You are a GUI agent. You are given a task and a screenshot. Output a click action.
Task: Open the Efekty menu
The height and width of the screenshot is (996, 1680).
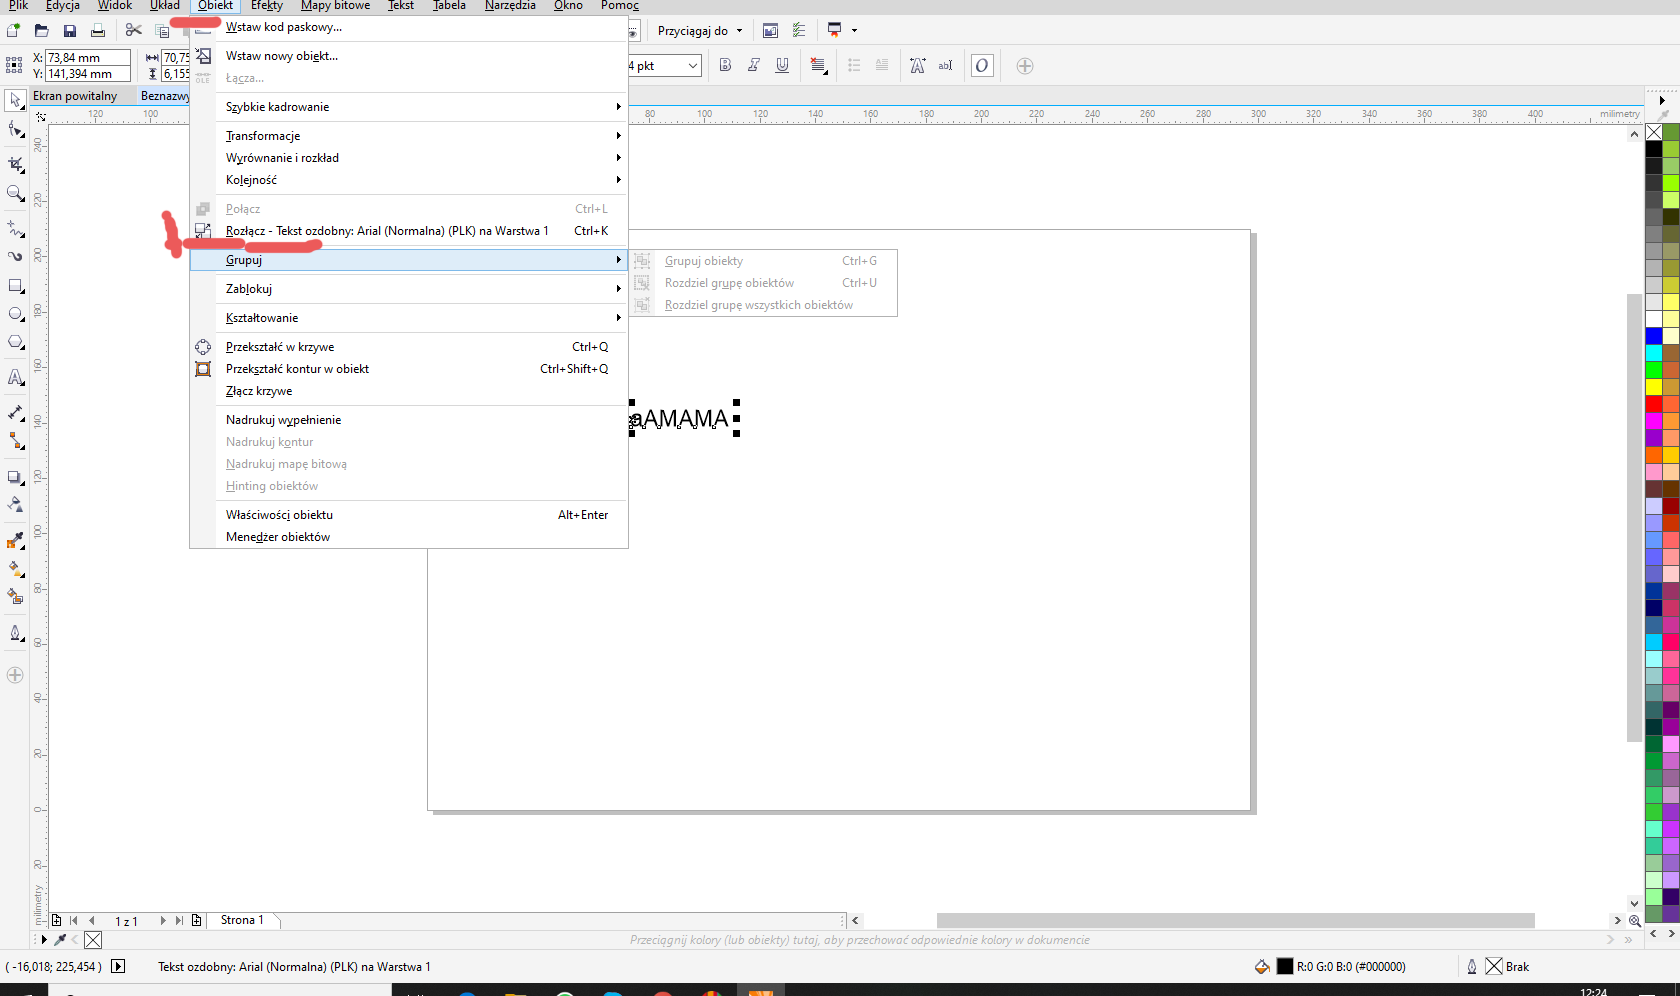click(x=266, y=6)
